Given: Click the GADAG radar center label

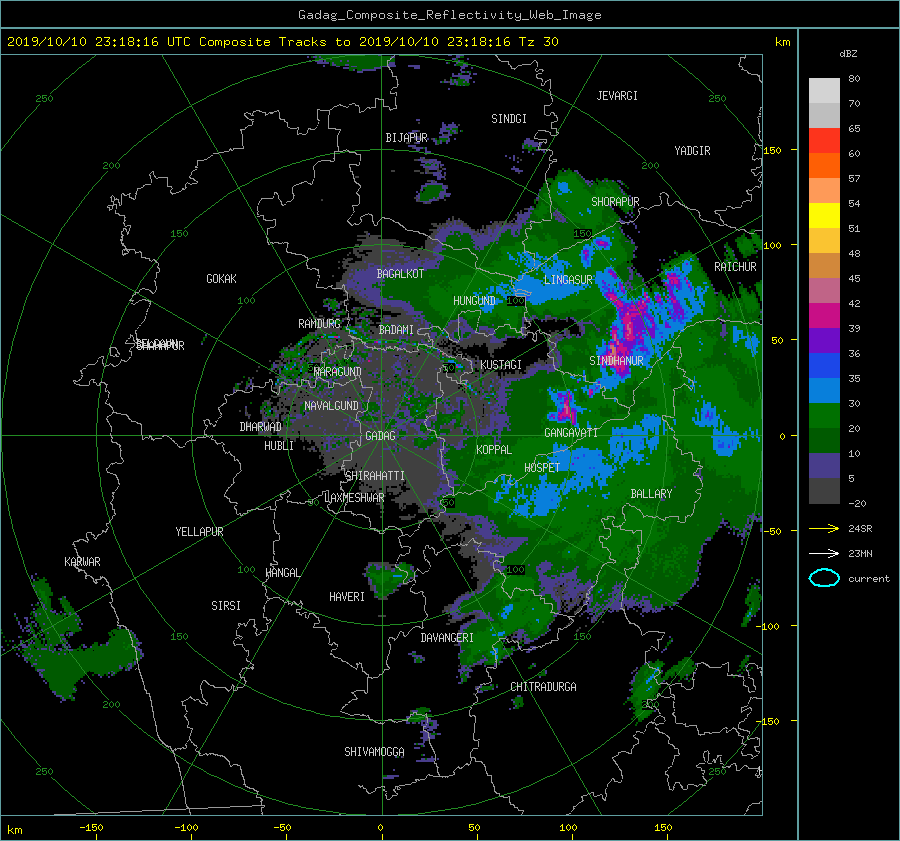Looking at the screenshot, I should (381, 436).
